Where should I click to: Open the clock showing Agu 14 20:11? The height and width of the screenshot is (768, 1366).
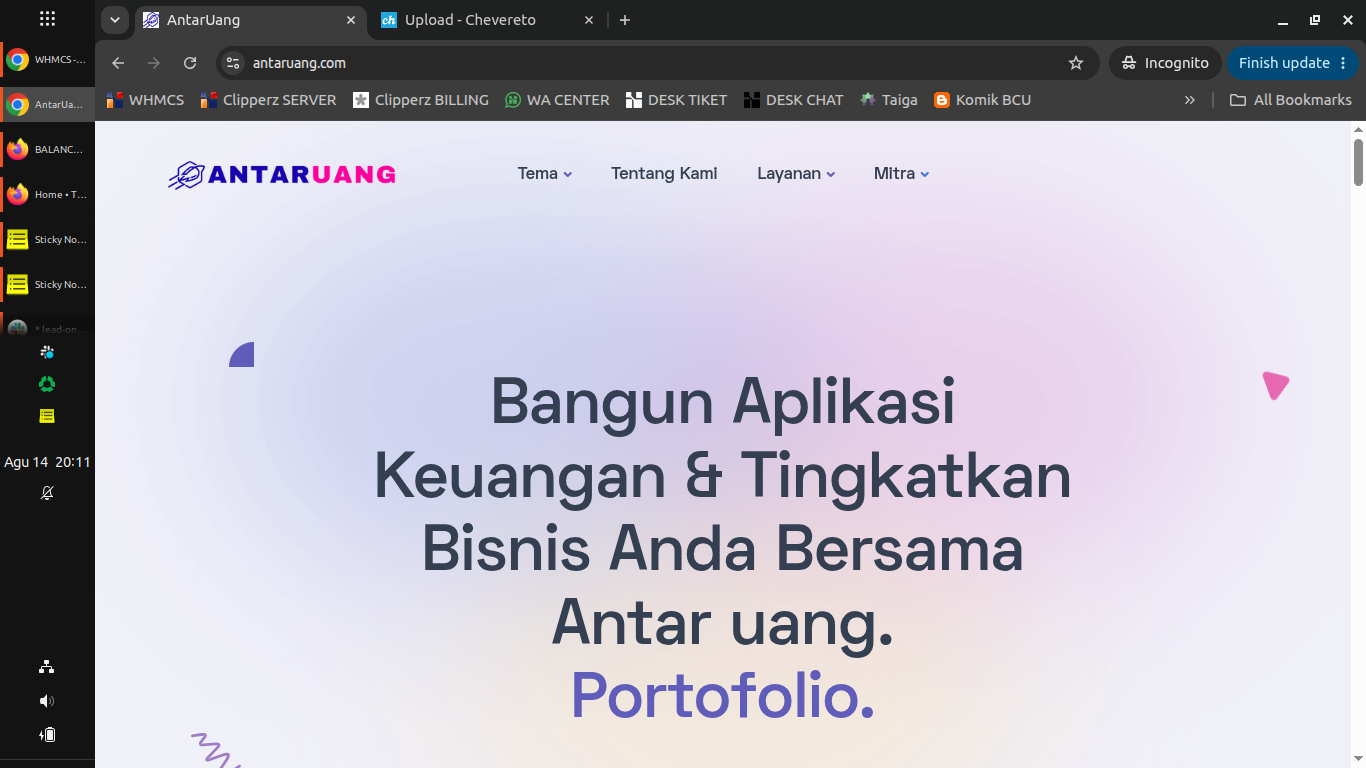(x=47, y=462)
